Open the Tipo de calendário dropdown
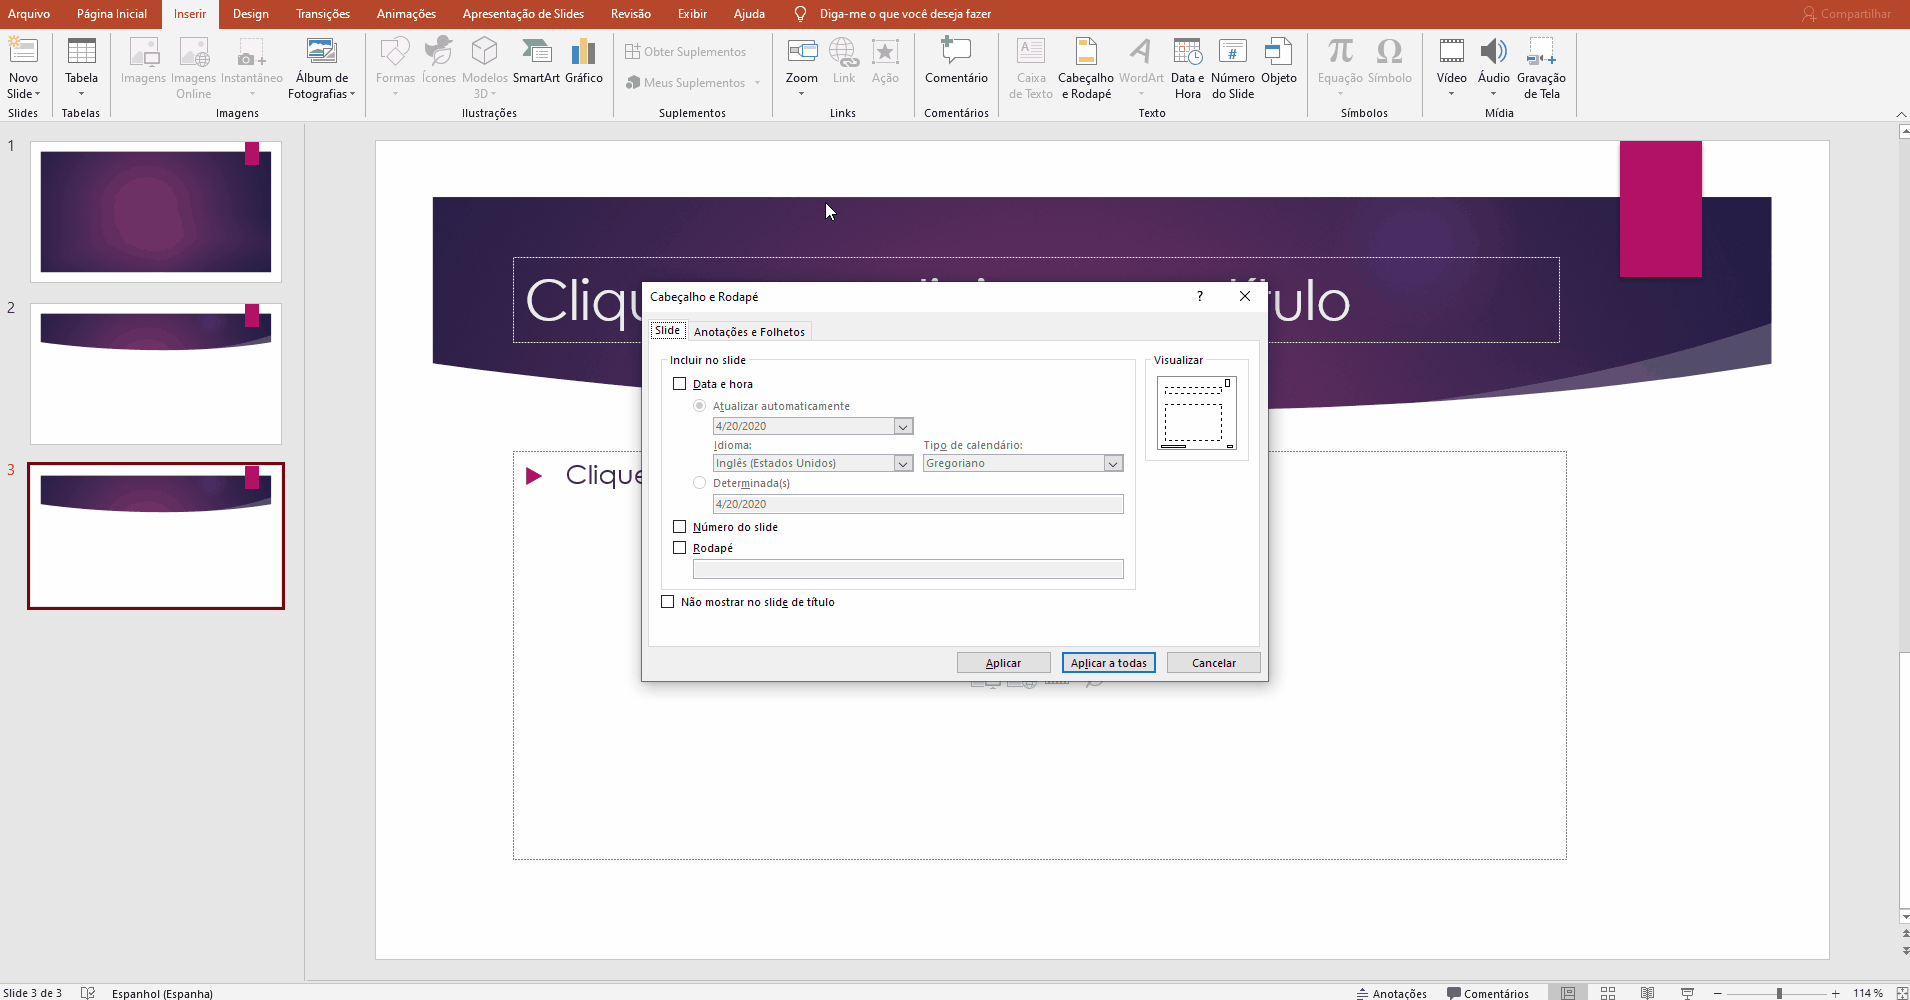The image size is (1910, 1000). pos(1113,463)
